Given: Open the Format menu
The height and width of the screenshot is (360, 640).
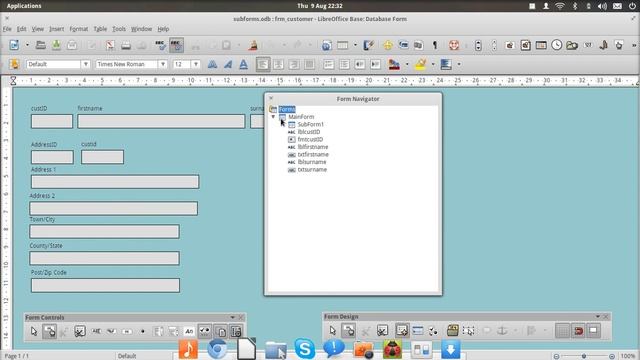Looking at the screenshot, I should [x=78, y=29].
